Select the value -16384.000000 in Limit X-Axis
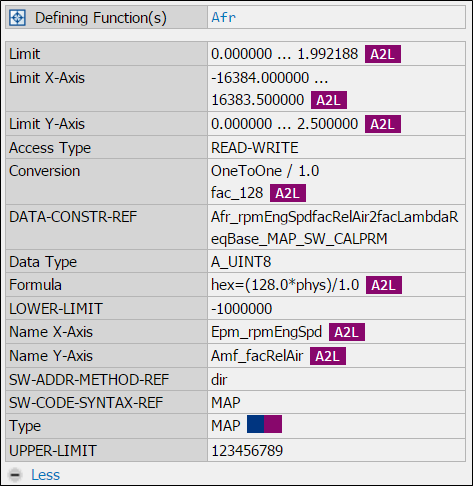 pos(260,78)
